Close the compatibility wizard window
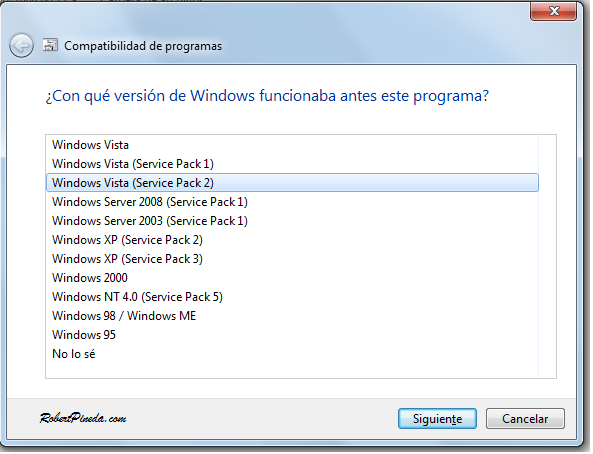 point(555,11)
